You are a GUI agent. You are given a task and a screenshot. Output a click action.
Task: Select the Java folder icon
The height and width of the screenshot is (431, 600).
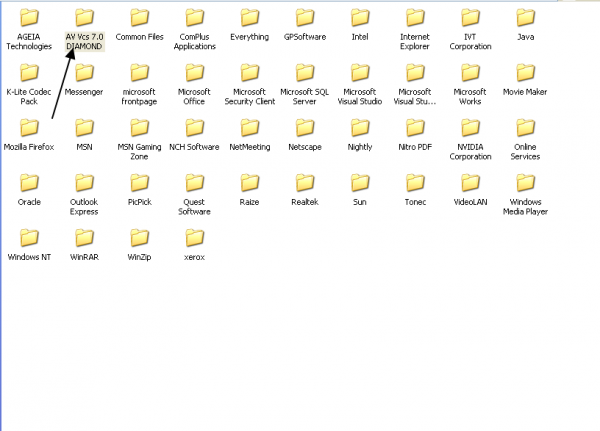coord(525,18)
